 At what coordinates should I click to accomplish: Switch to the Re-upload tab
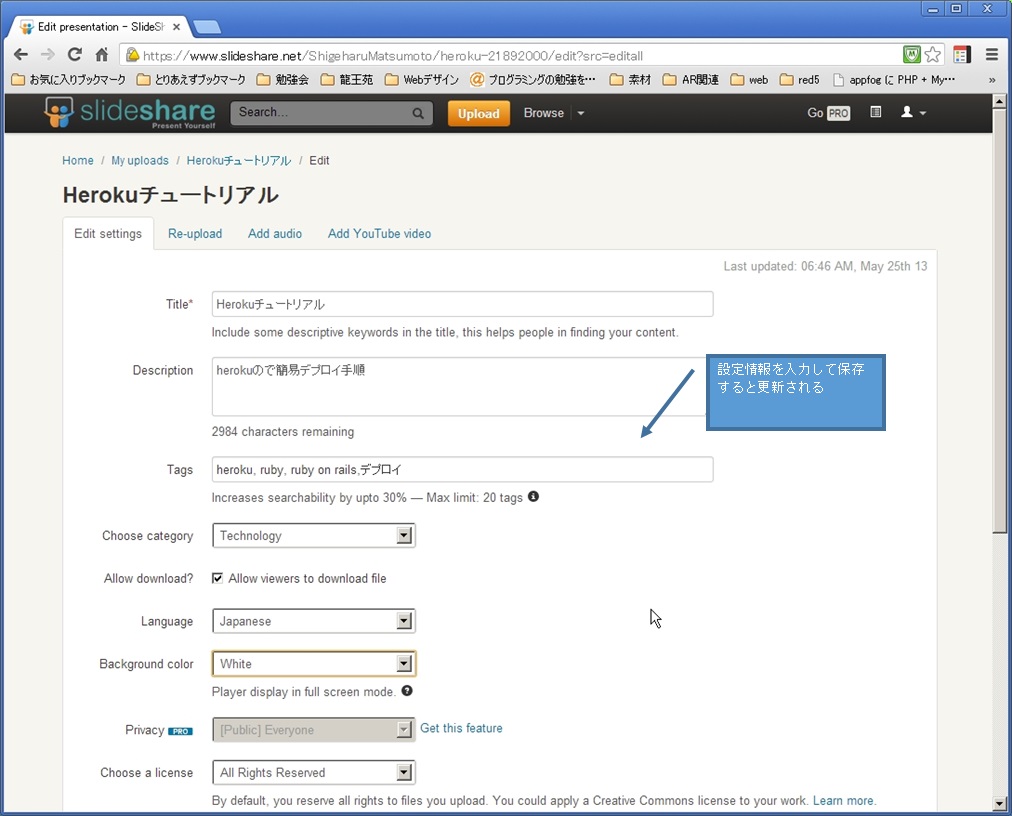[195, 234]
